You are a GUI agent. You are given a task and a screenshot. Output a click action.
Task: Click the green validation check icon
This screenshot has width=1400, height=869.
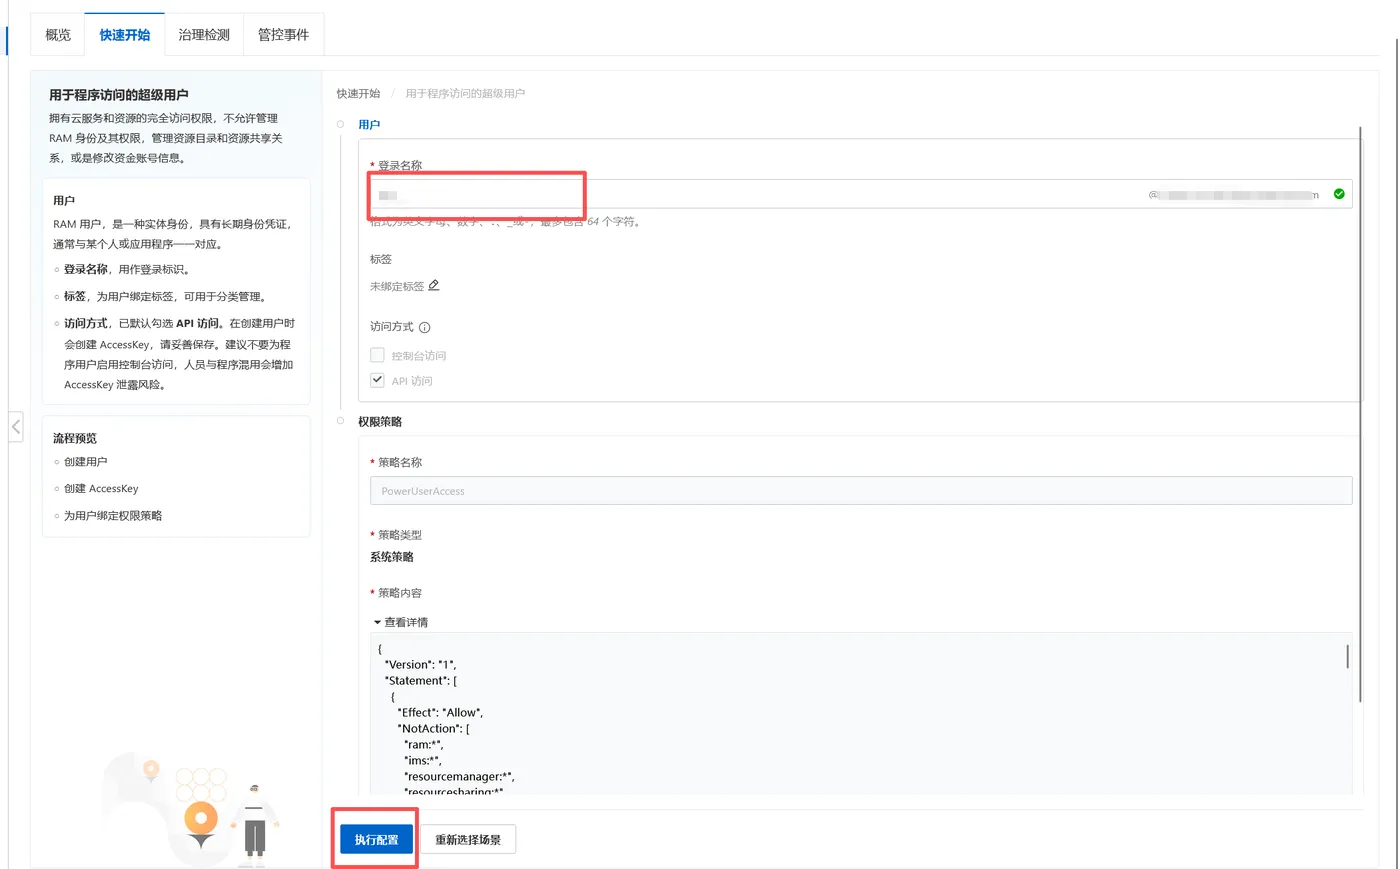[1339, 194]
